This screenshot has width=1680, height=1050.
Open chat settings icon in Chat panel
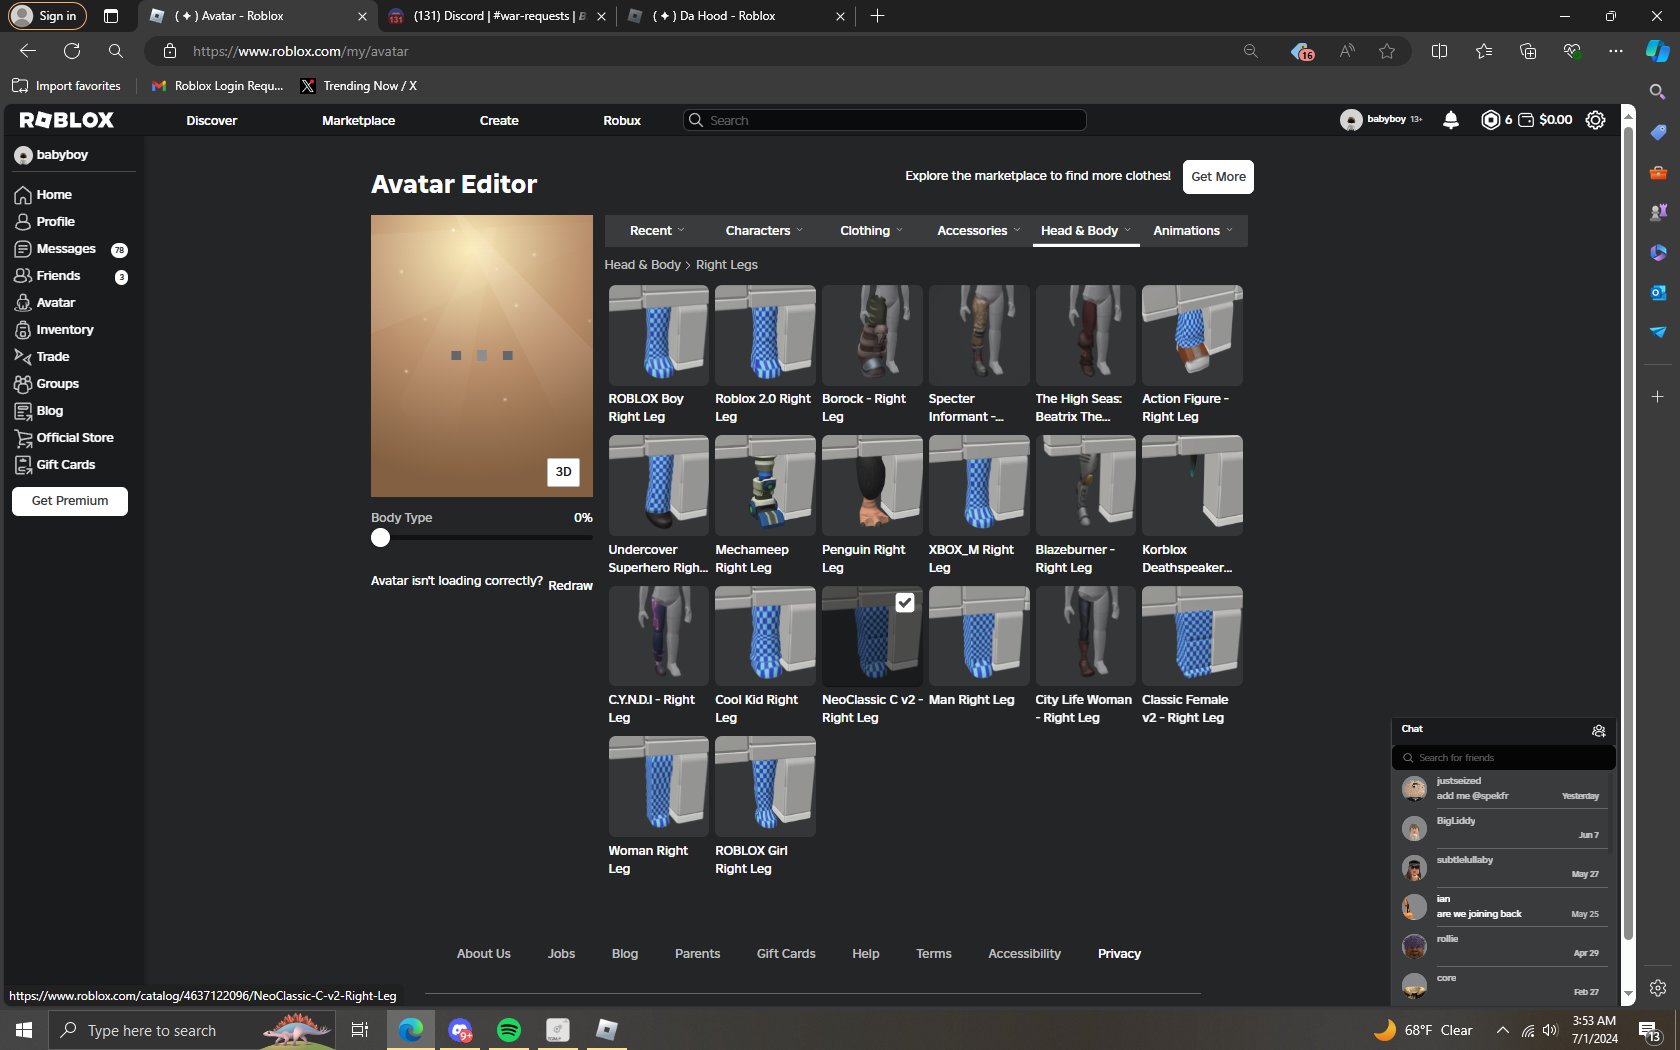pyautogui.click(x=1599, y=731)
